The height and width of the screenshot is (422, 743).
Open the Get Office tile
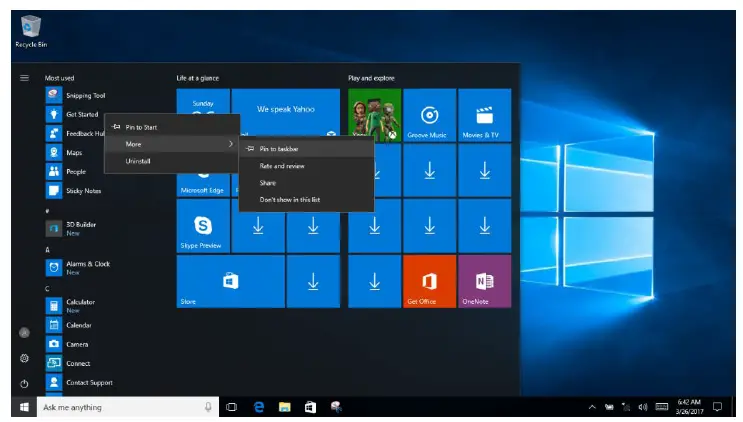pos(430,281)
